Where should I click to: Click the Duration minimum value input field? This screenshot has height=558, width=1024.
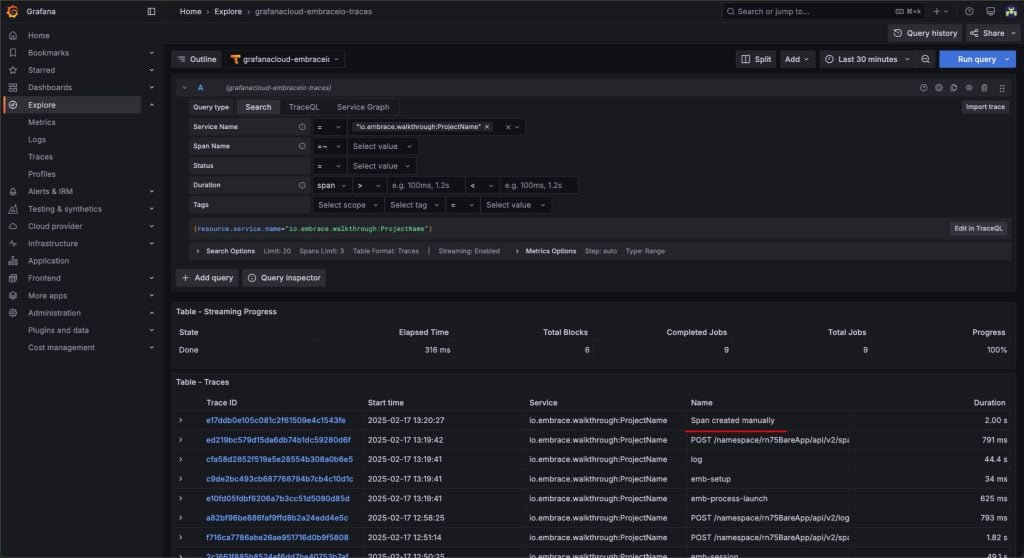tap(426, 186)
